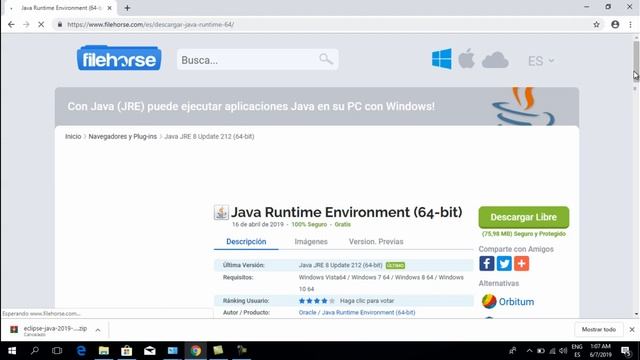This screenshot has width=640, height=360.
Task: Bookmark this page with star icon
Action: click(x=596, y=24)
